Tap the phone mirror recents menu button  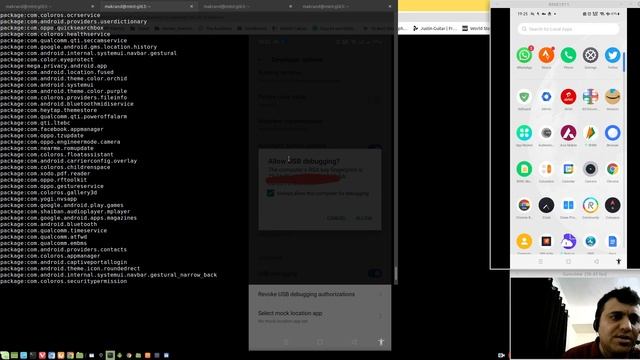click(x=540, y=262)
